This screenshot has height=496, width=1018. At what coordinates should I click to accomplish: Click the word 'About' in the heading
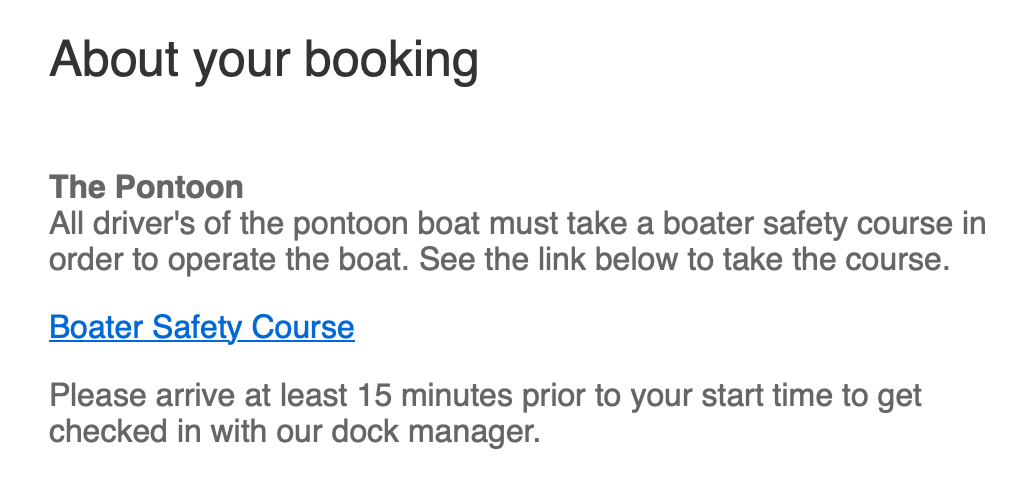click(114, 59)
